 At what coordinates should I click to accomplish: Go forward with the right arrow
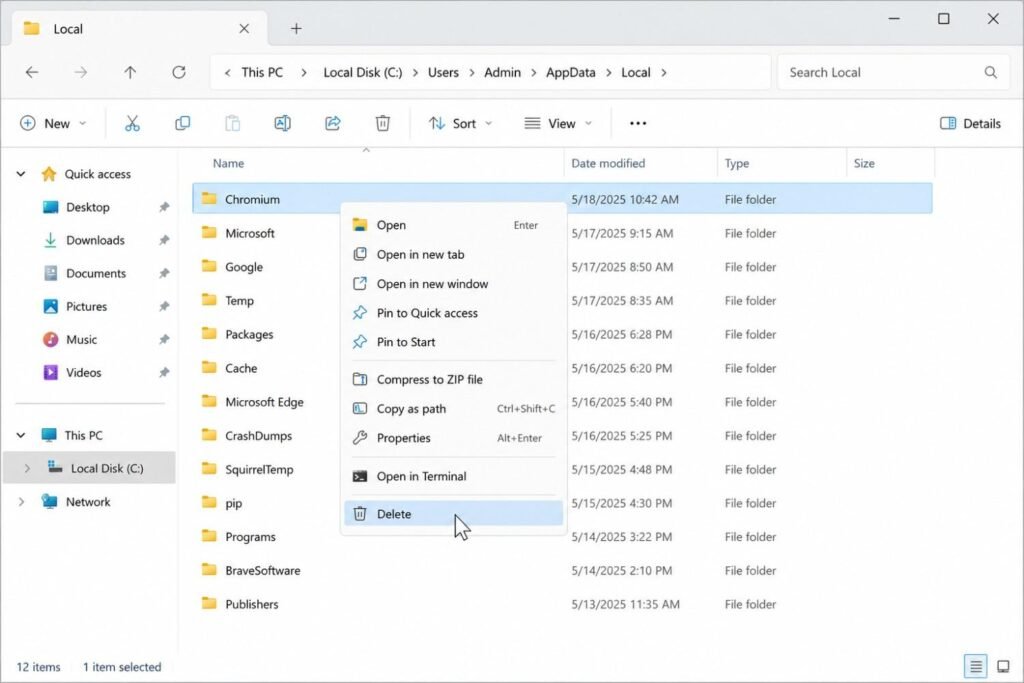click(81, 72)
